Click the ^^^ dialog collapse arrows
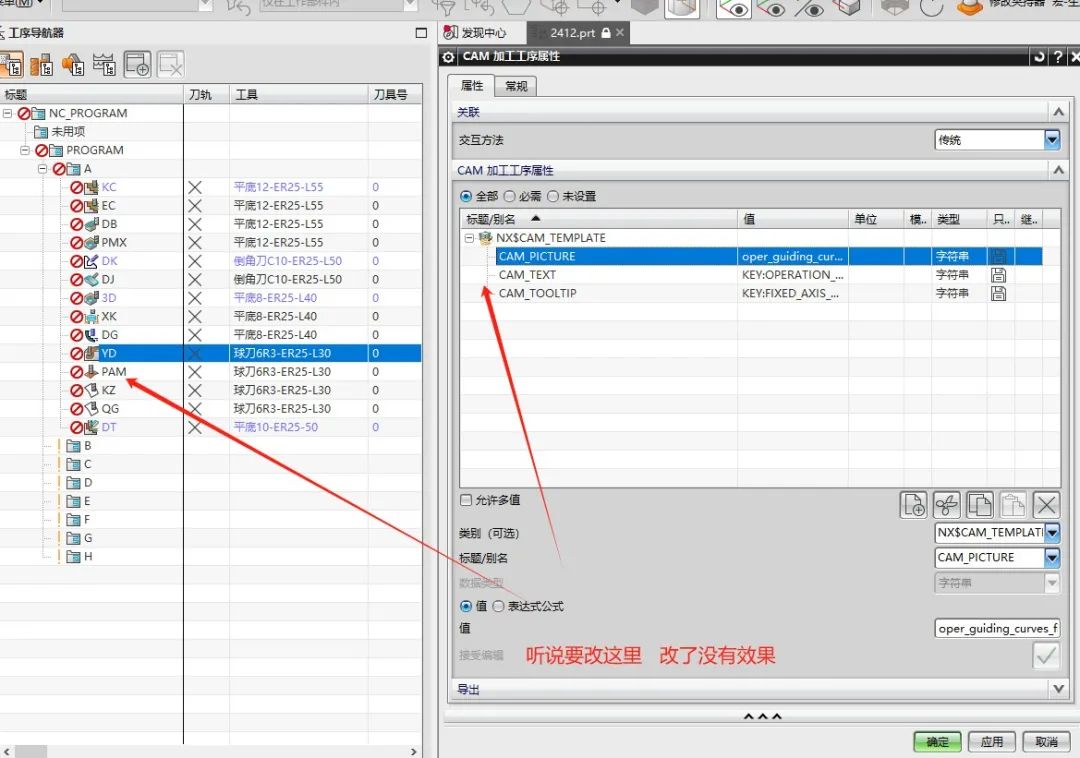Viewport: 1080px width, 758px height. tap(762, 717)
